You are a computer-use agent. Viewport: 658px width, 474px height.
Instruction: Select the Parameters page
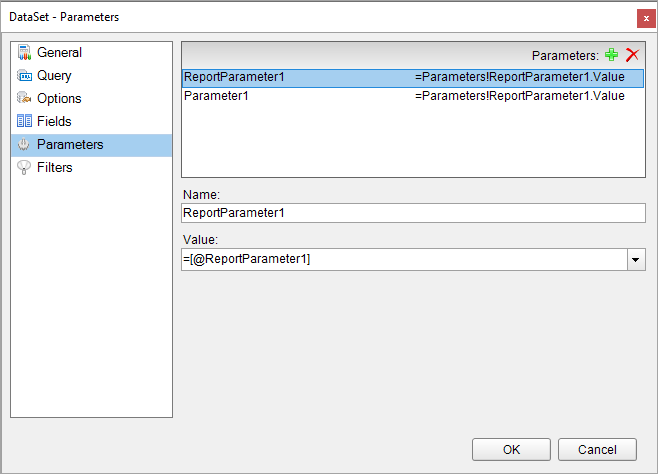tap(91, 145)
